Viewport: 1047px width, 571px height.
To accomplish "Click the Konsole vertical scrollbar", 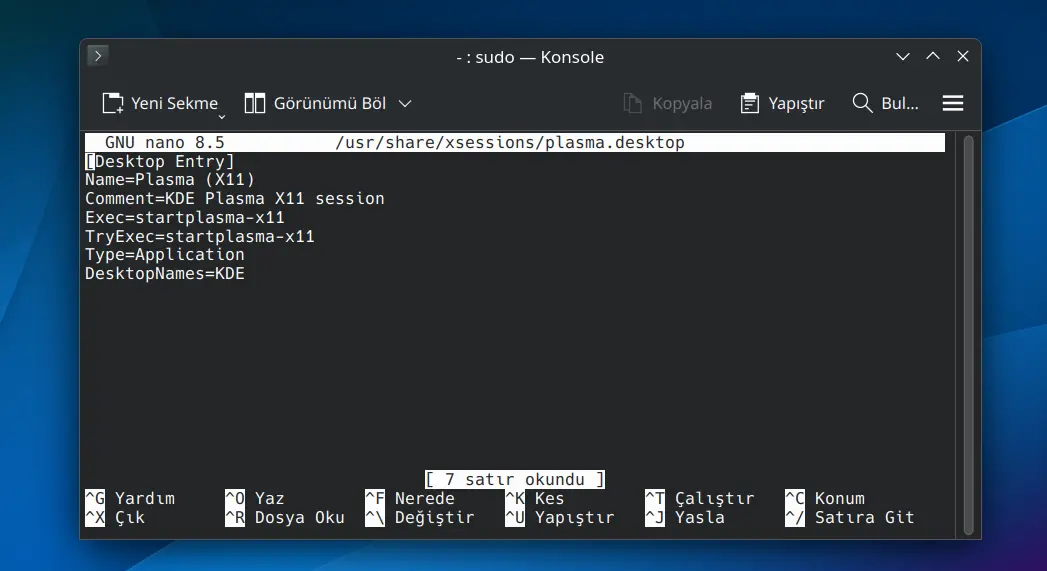I will pos(968,335).
